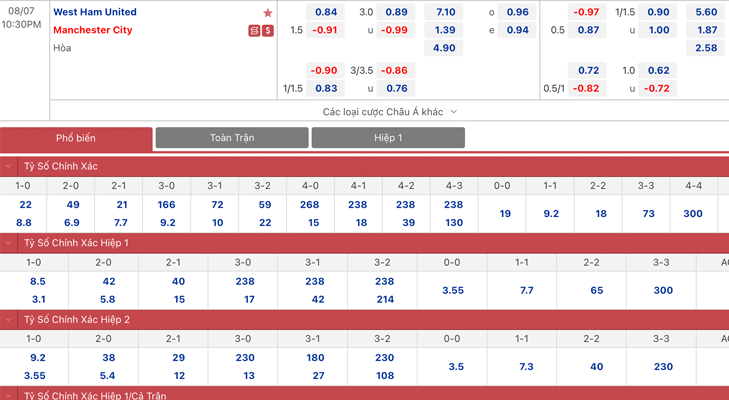Bet second-half 2-2 at 40

596,367
